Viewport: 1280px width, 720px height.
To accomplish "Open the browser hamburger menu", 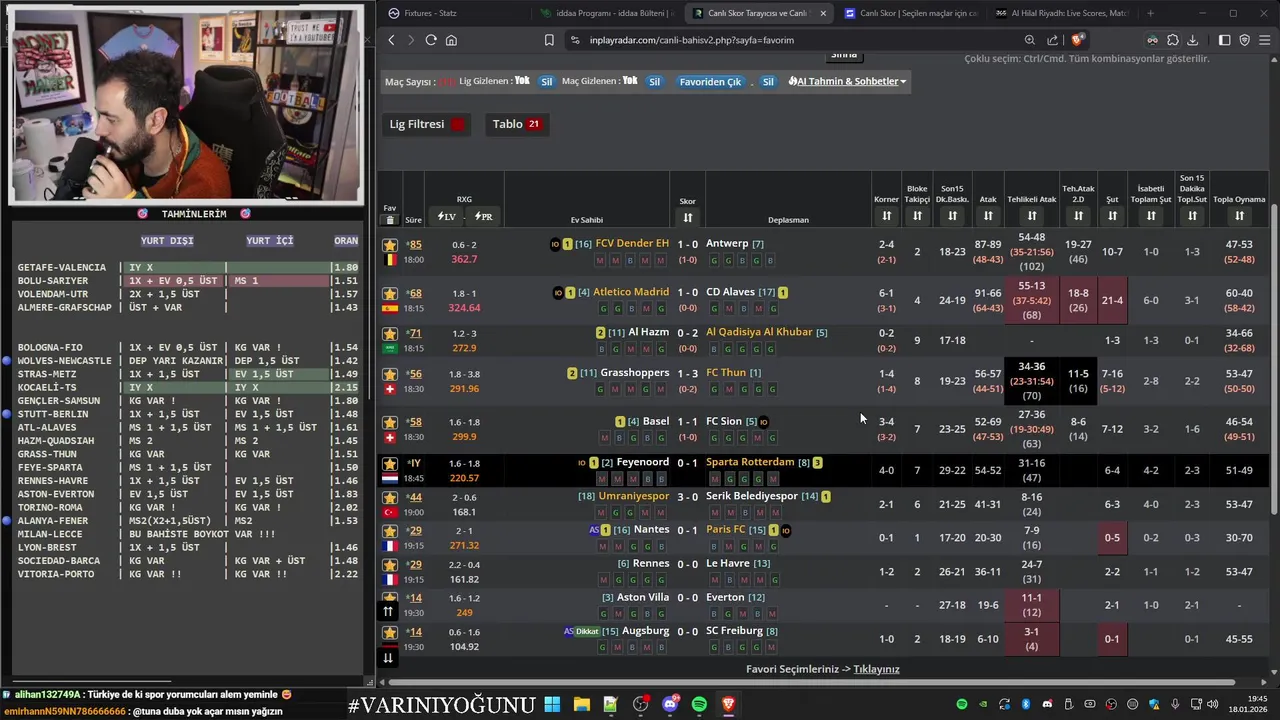I will coord(1266,40).
